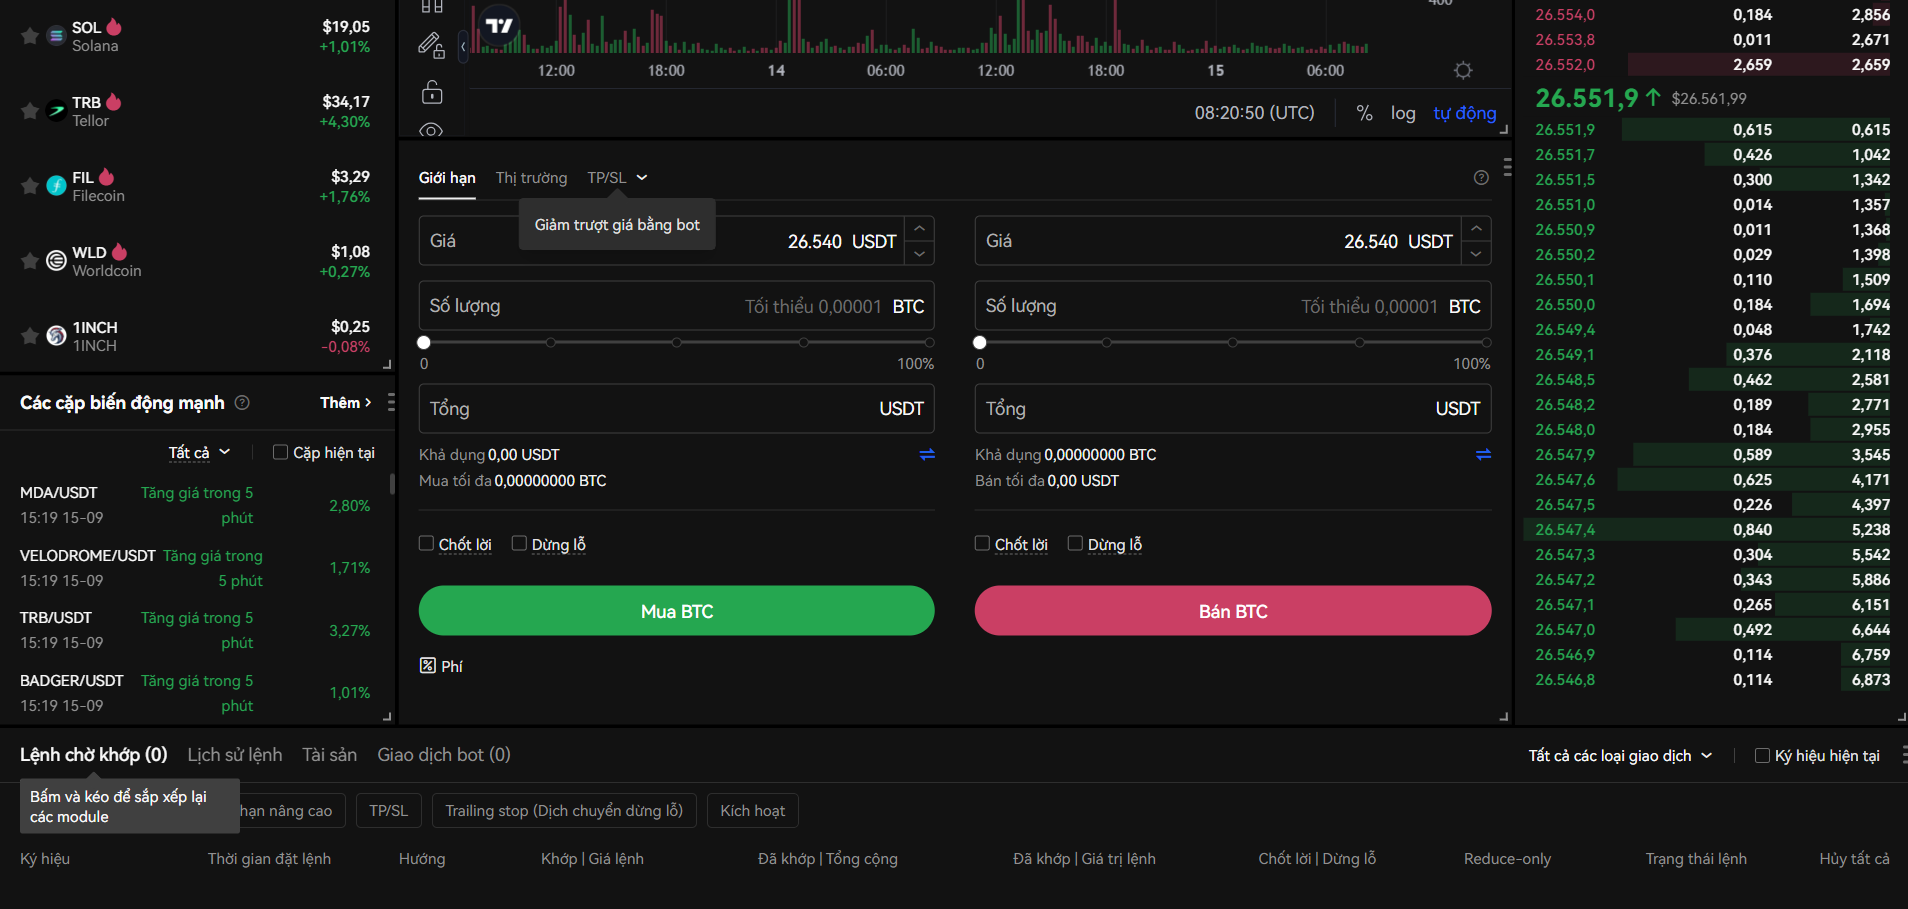Click info icon beside Các cặp biến động mạnh
1908x909 pixels.
point(242,402)
